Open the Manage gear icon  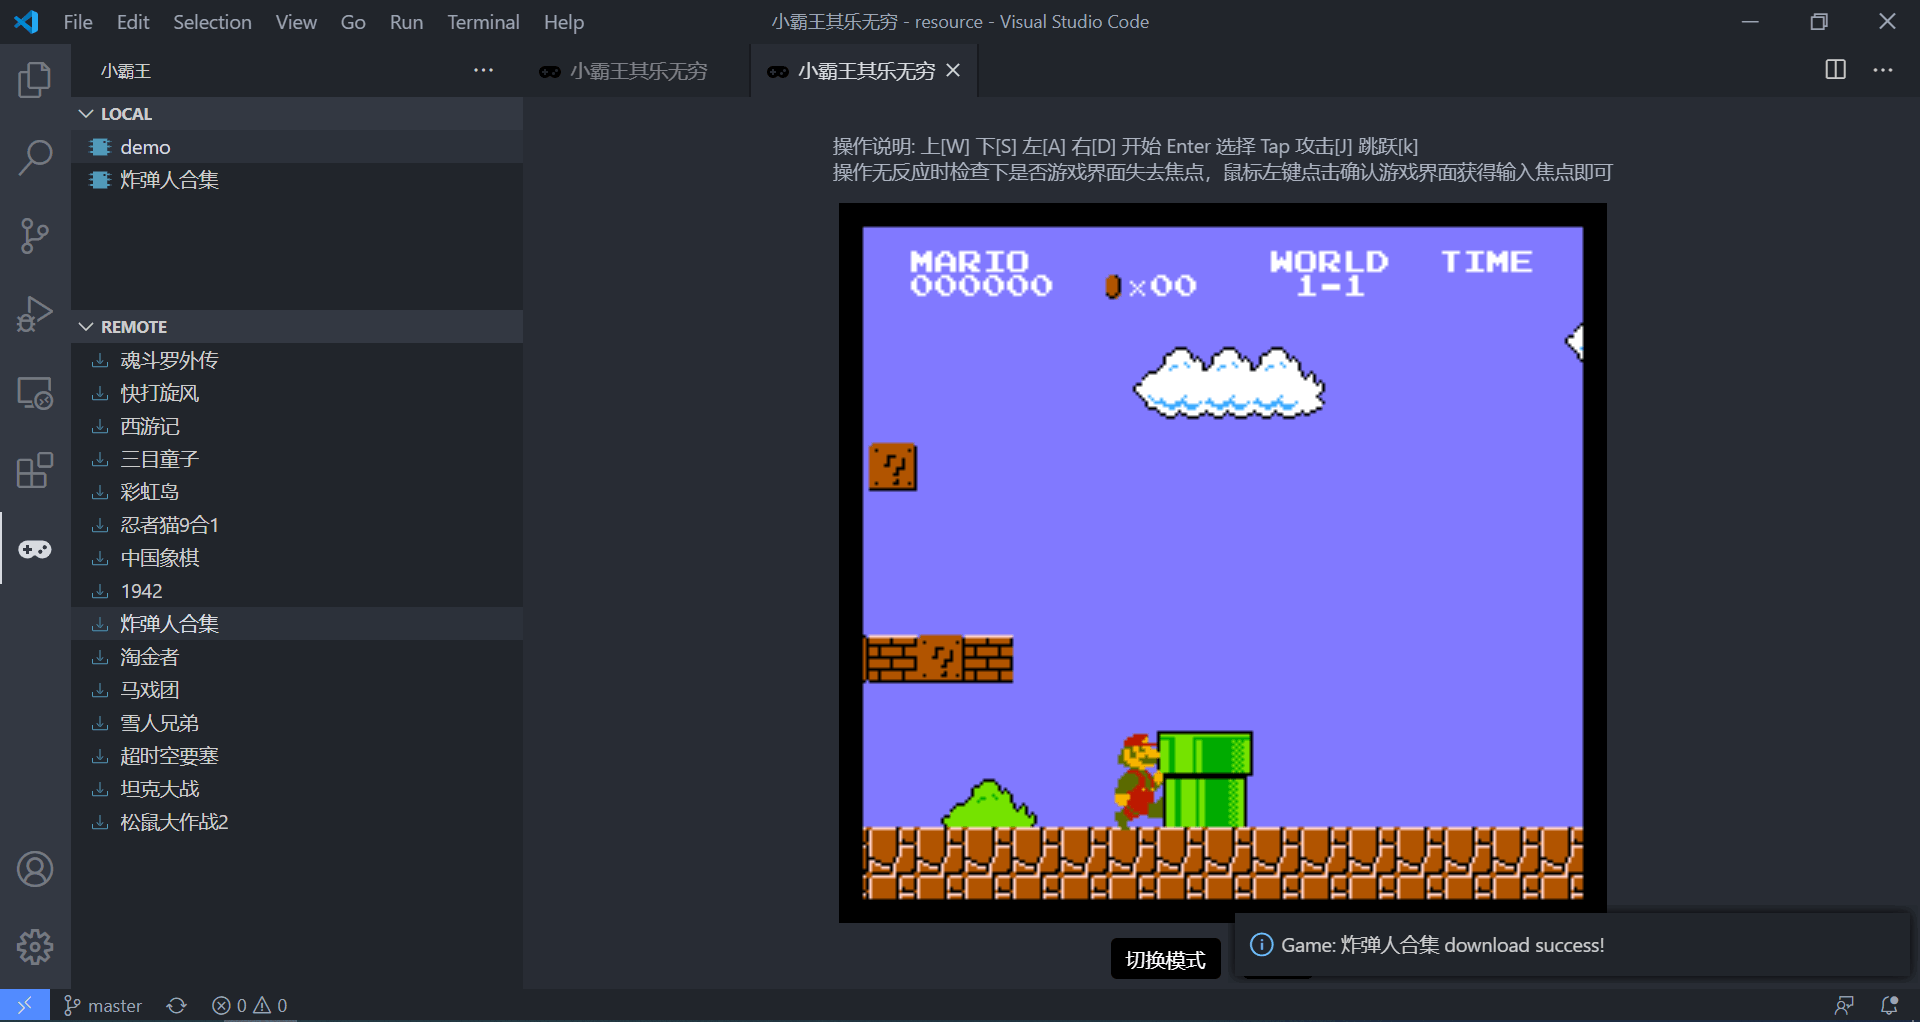tap(35, 946)
